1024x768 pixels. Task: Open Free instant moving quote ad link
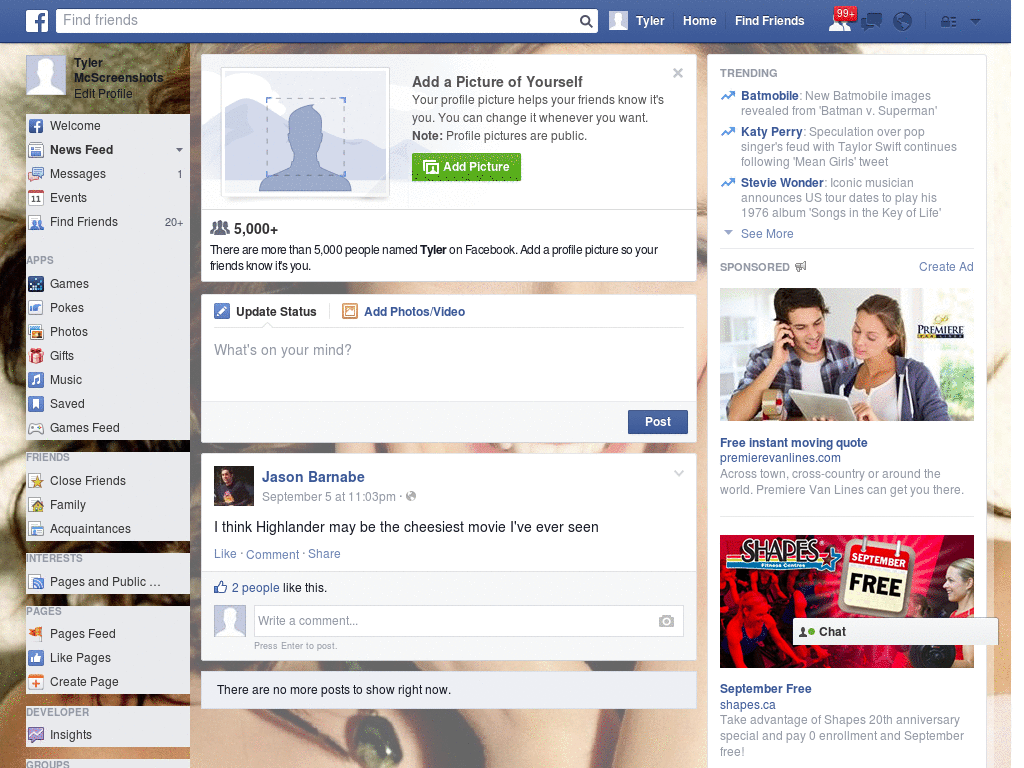click(793, 442)
